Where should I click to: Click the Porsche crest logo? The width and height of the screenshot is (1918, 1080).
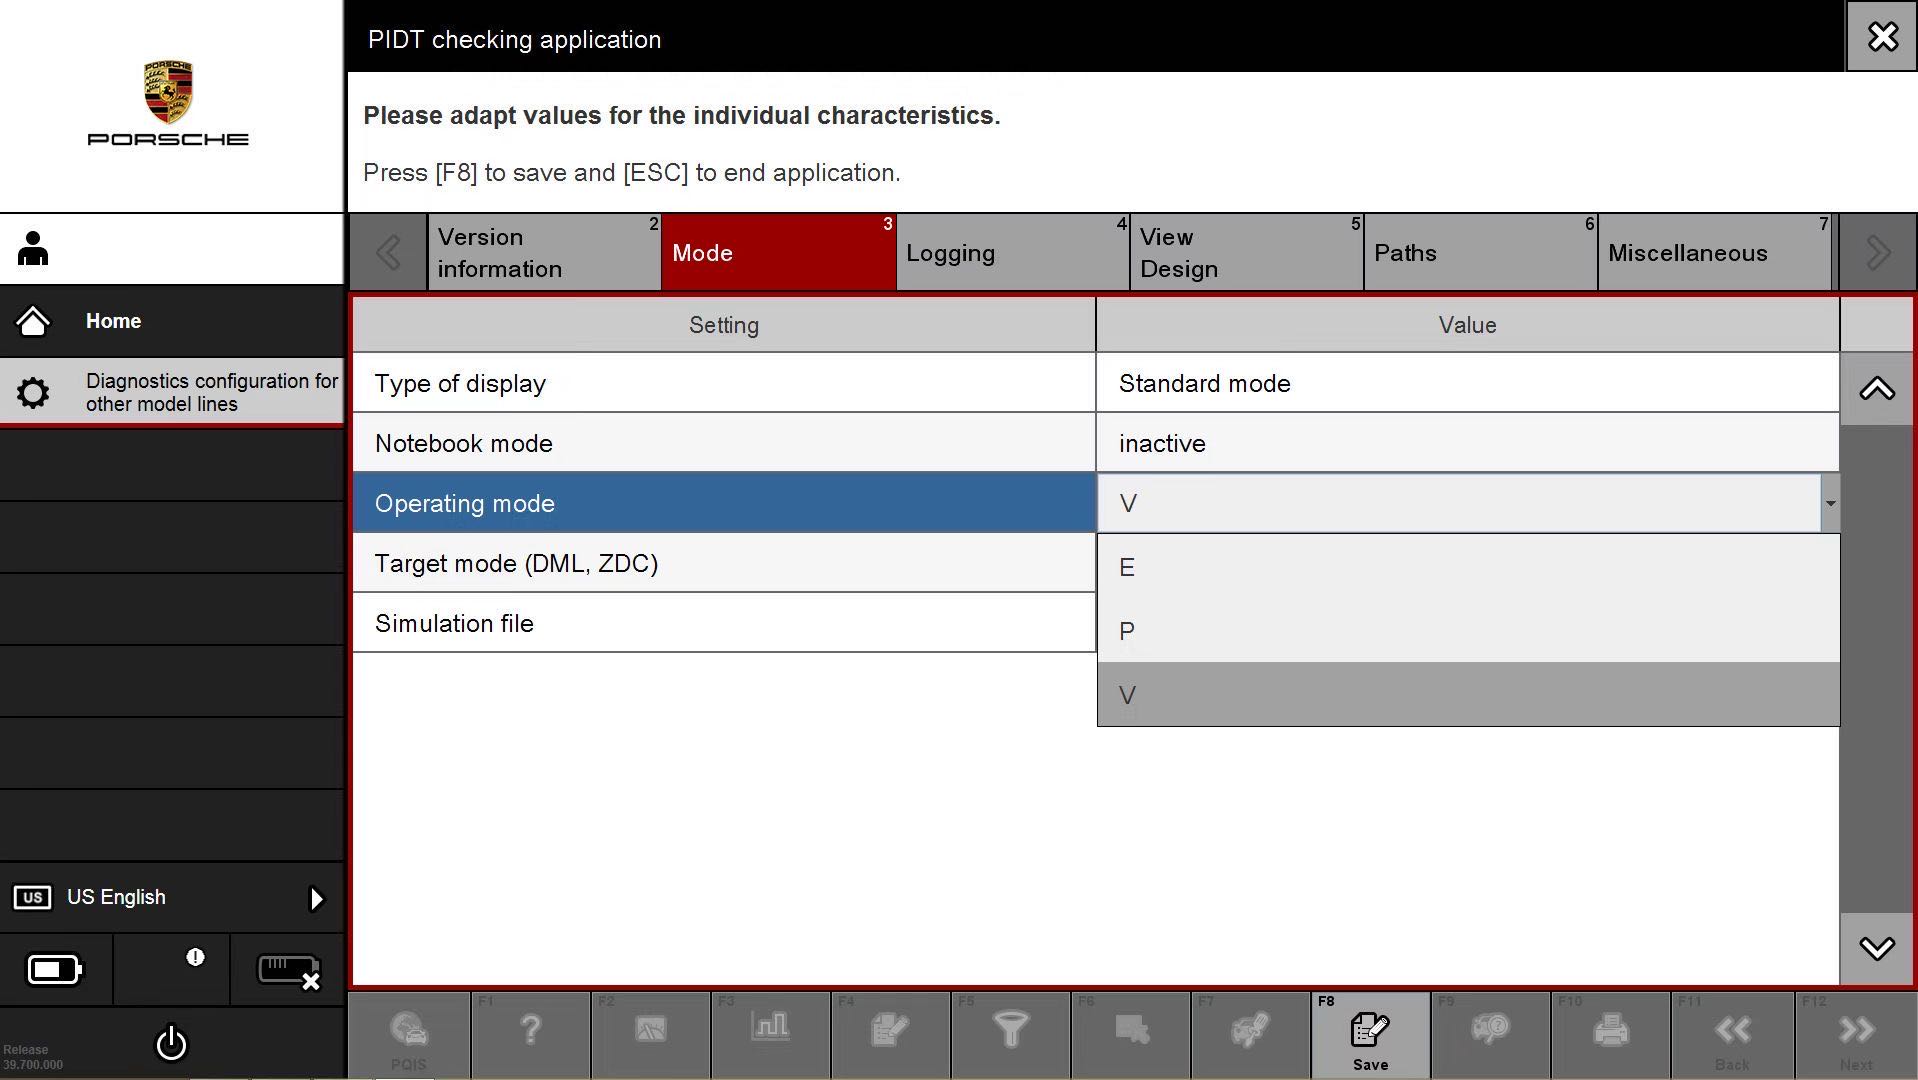click(x=168, y=92)
